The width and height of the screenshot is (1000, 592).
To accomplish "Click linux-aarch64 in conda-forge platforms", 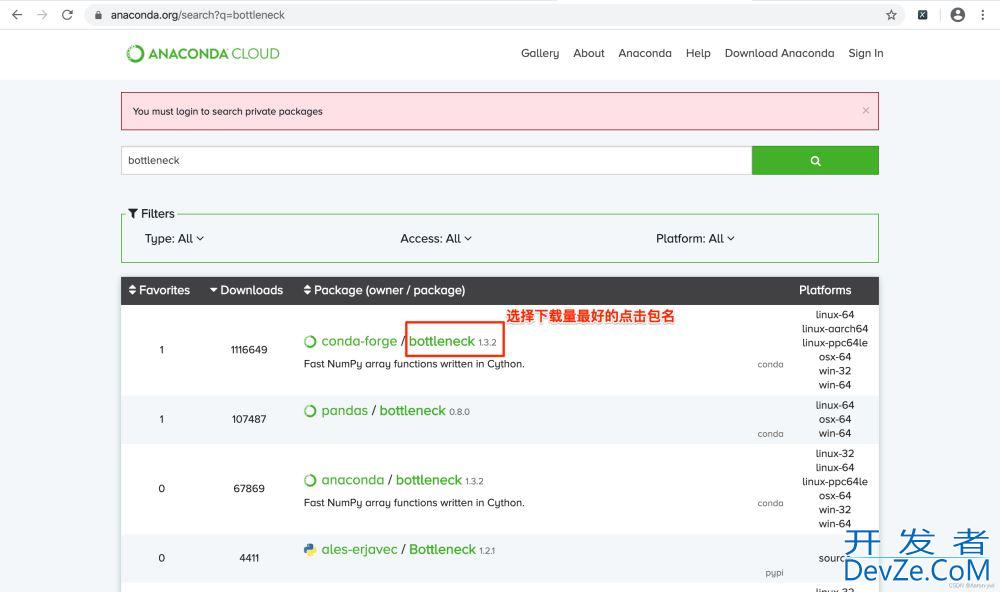I will (835, 329).
